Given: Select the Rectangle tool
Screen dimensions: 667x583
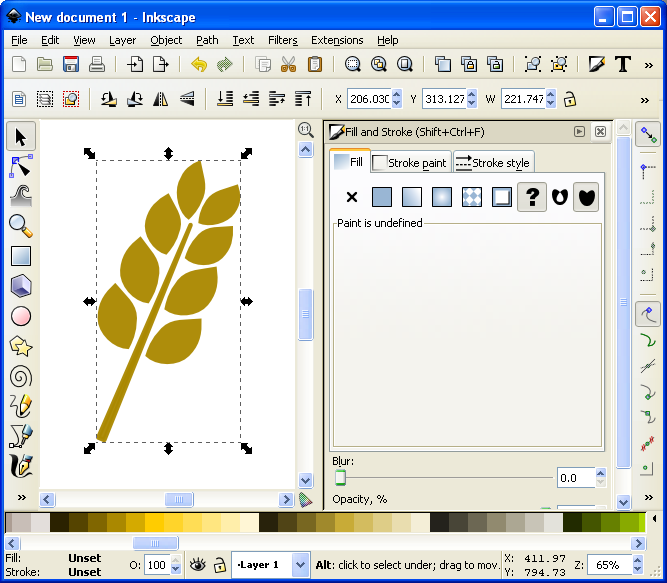Looking at the screenshot, I should tap(21, 256).
